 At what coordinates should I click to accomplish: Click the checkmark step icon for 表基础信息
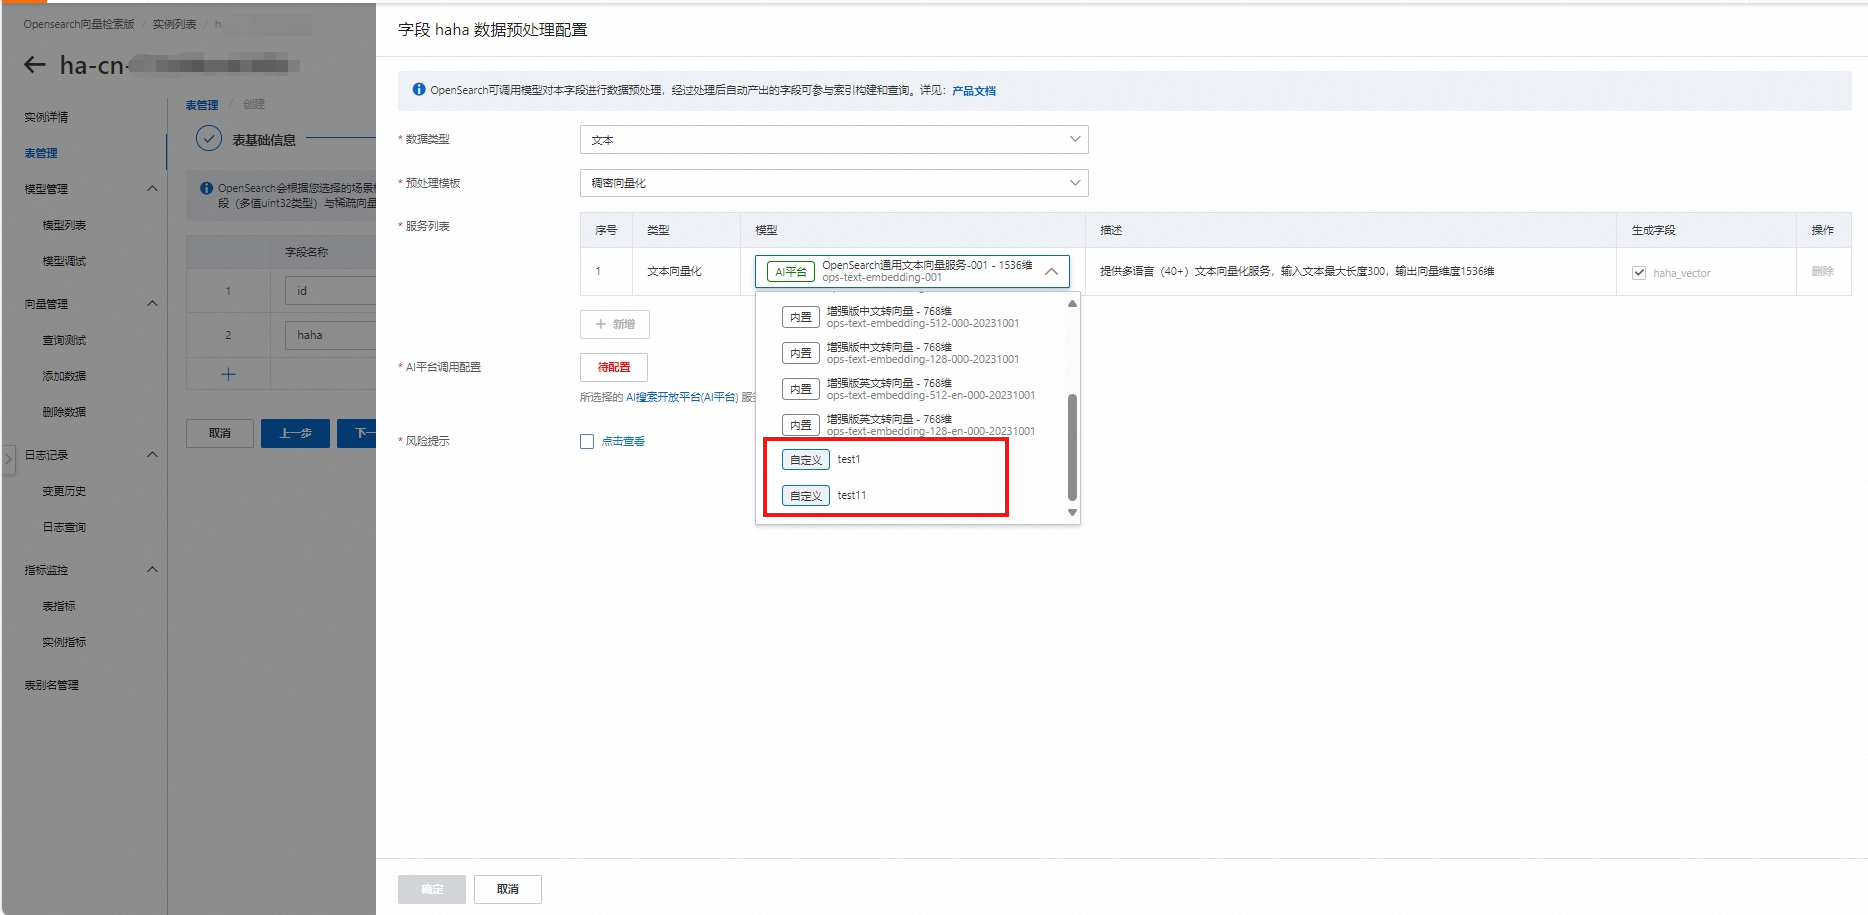tap(209, 139)
